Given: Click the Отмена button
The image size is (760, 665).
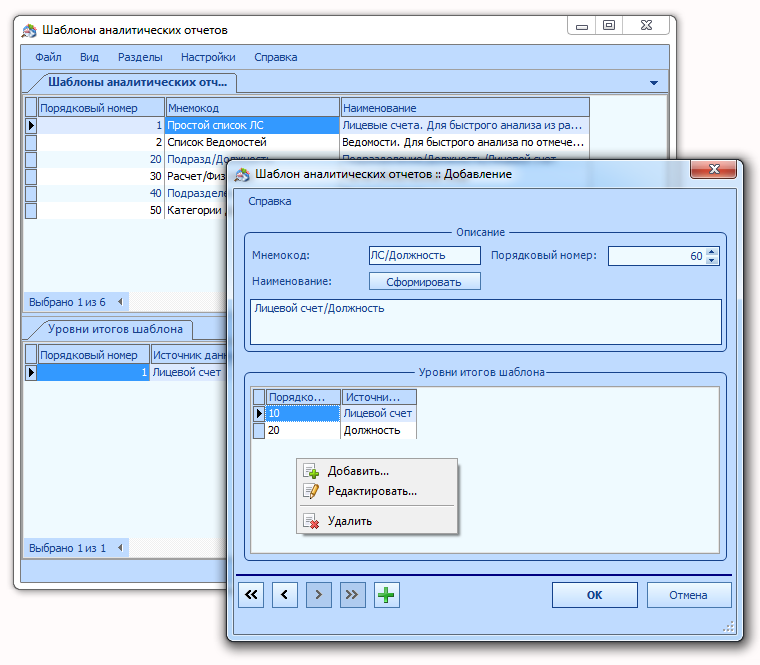Looking at the screenshot, I should click(688, 595).
